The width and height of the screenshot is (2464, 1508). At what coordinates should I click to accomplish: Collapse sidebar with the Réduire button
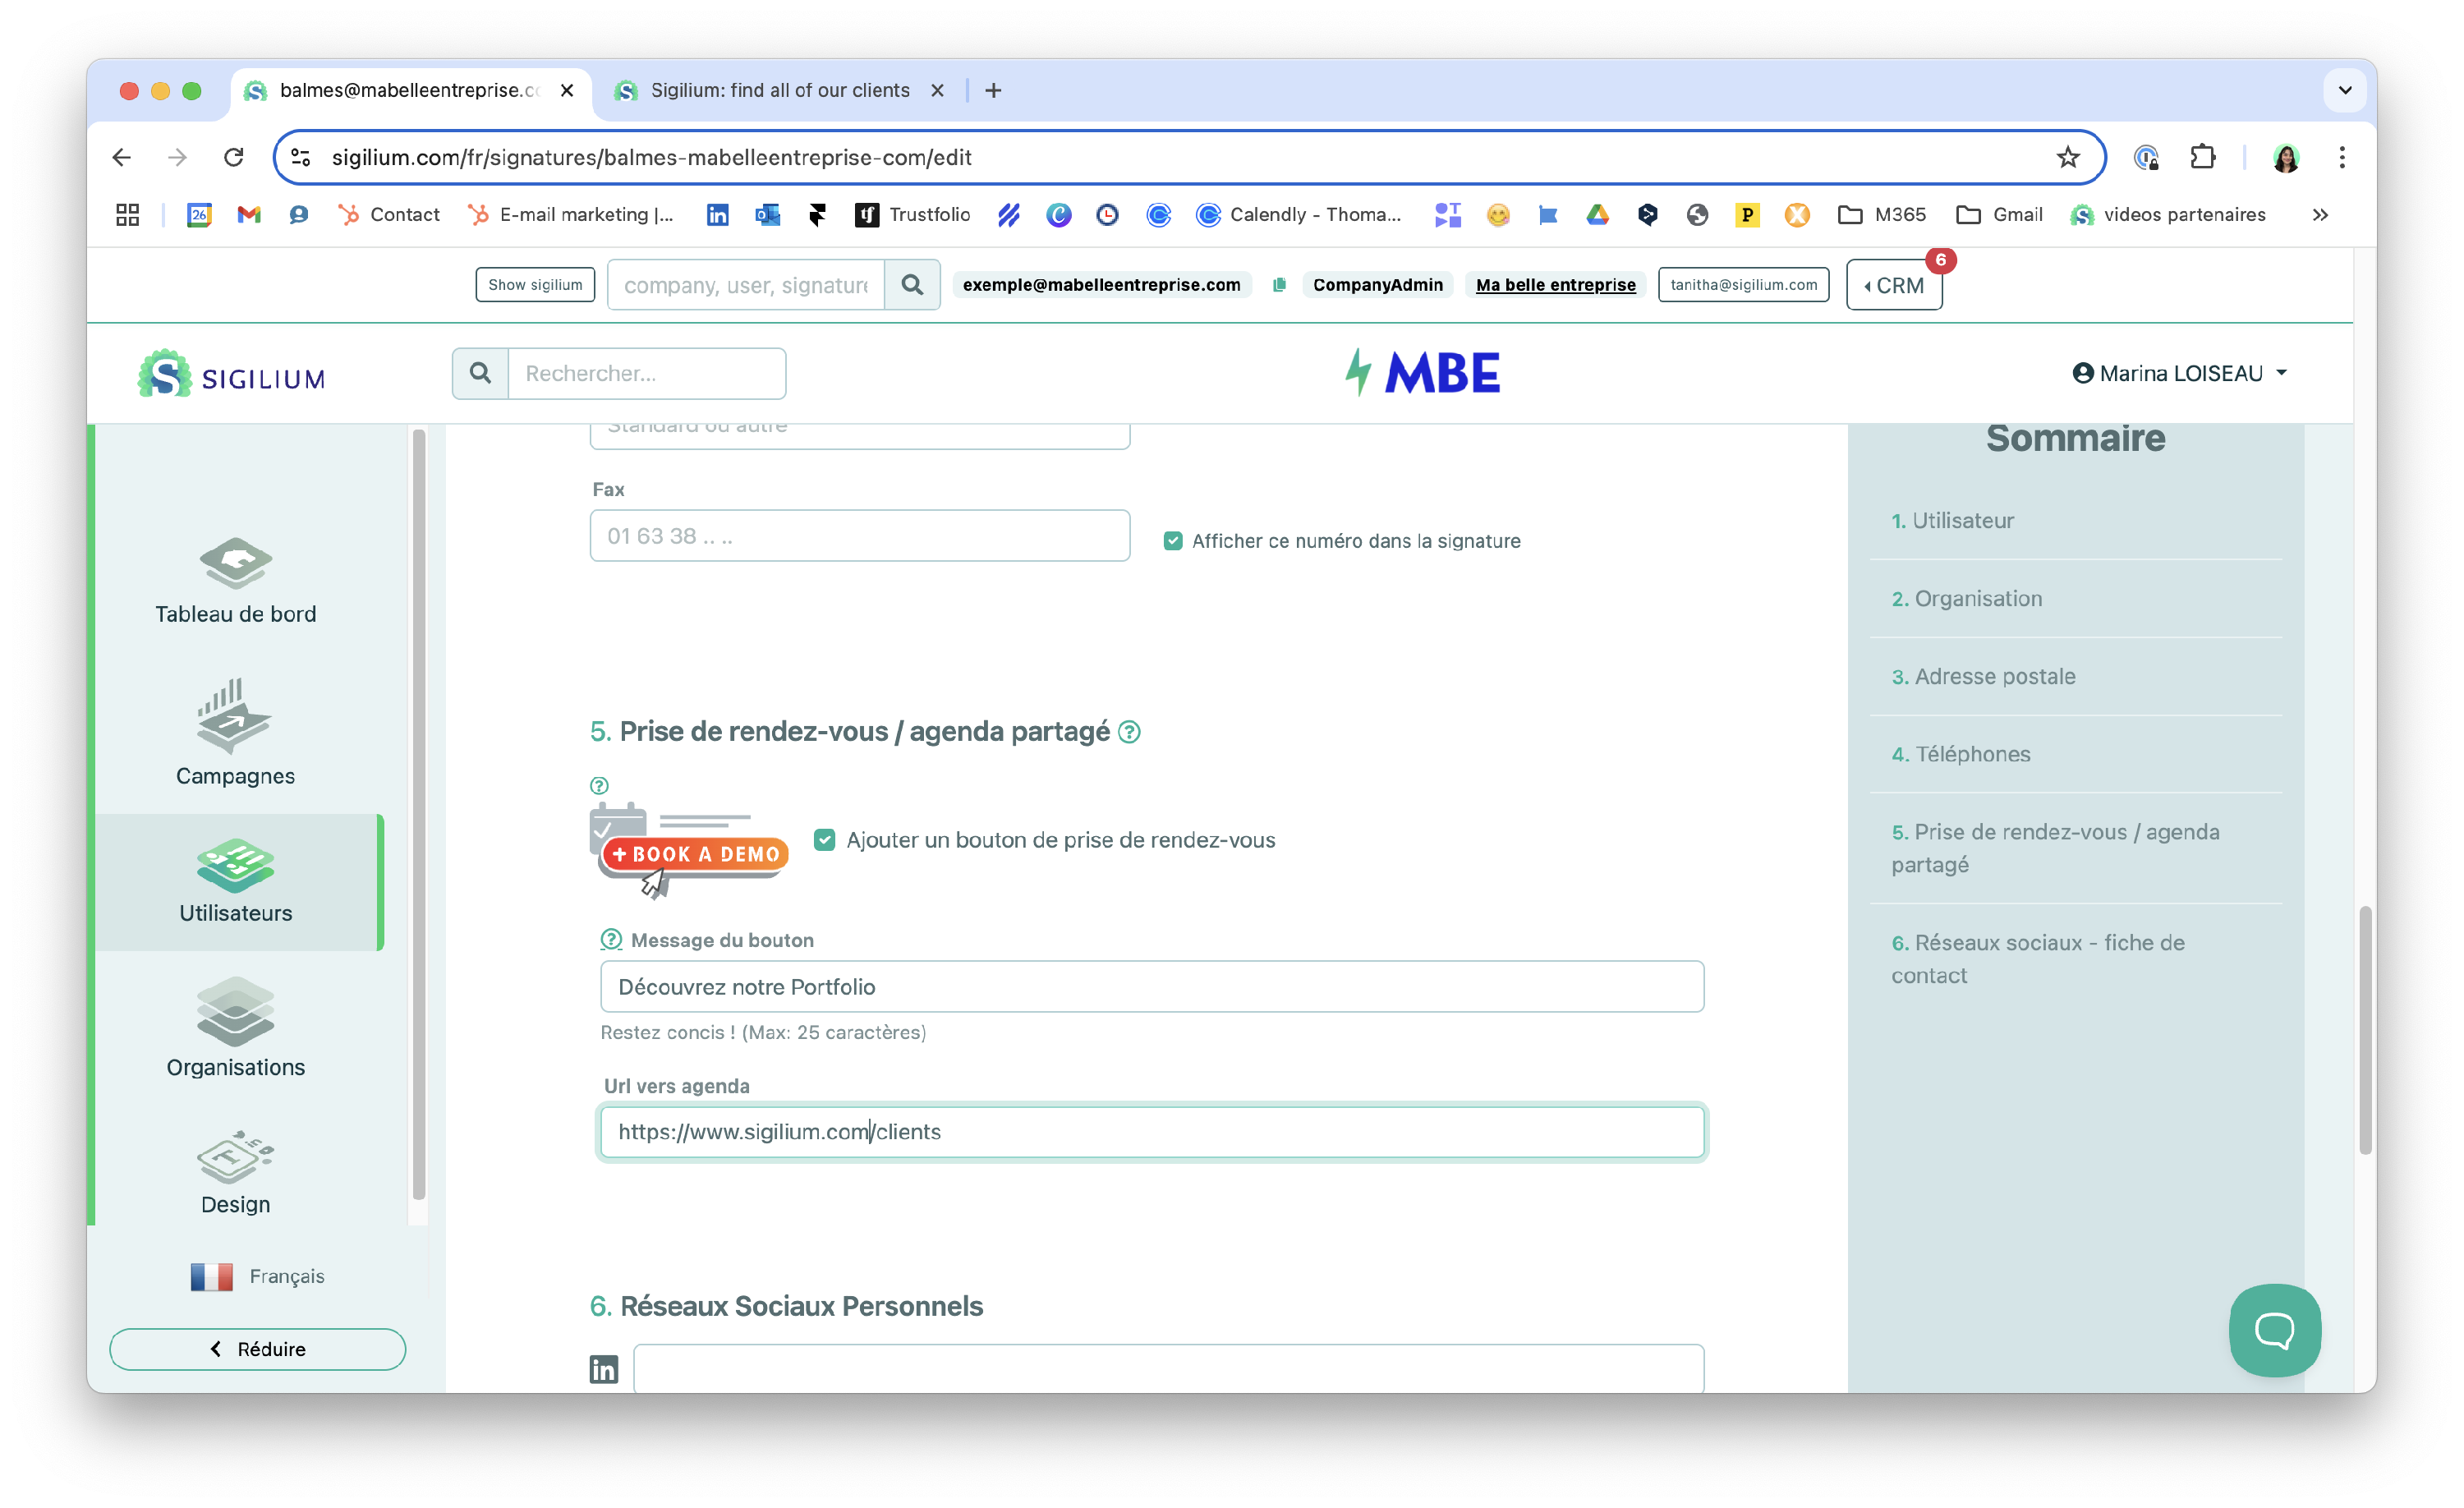[x=258, y=1349]
